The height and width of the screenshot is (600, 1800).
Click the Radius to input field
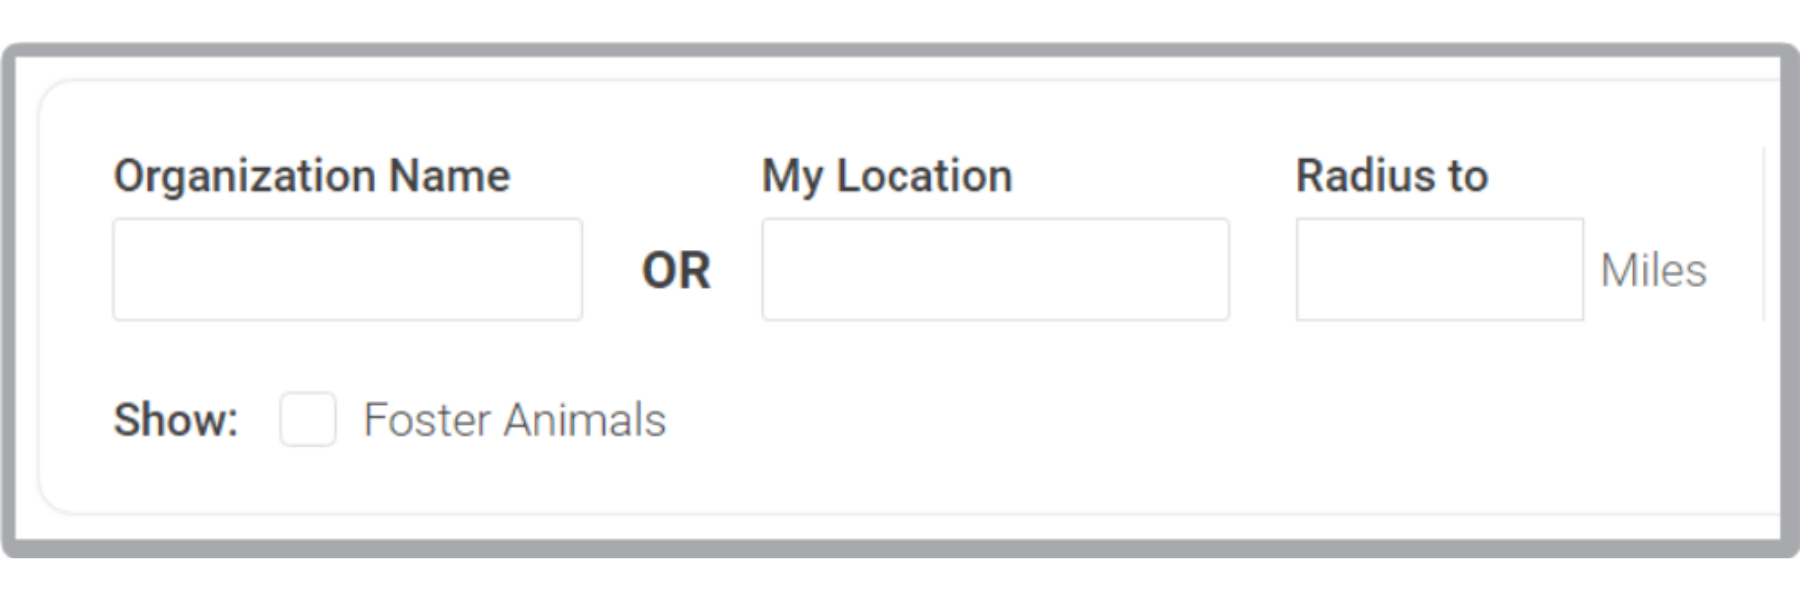(1439, 270)
